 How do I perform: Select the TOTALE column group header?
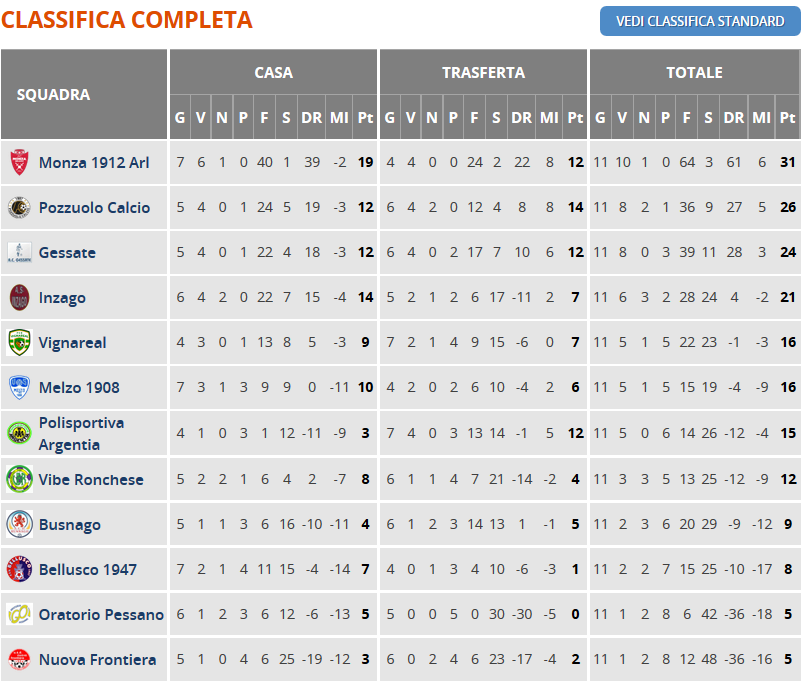(695, 72)
